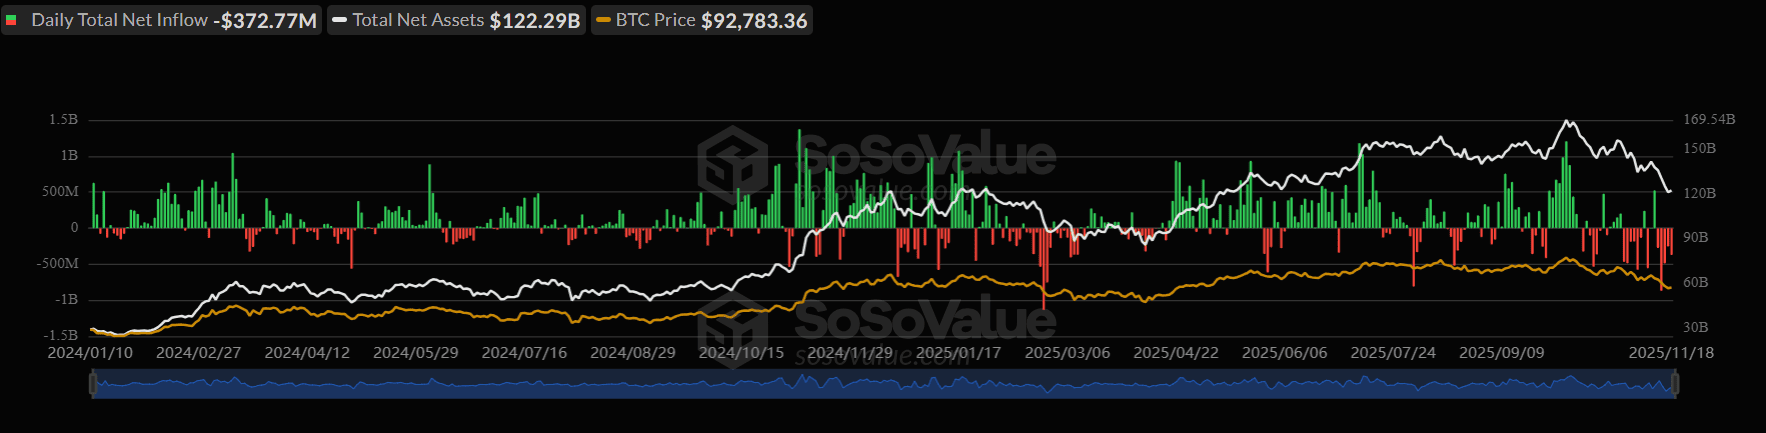Toggle Daily Total Net Inflow legend series
Viewport: 1766px width, 433px height.
point(161,20)
